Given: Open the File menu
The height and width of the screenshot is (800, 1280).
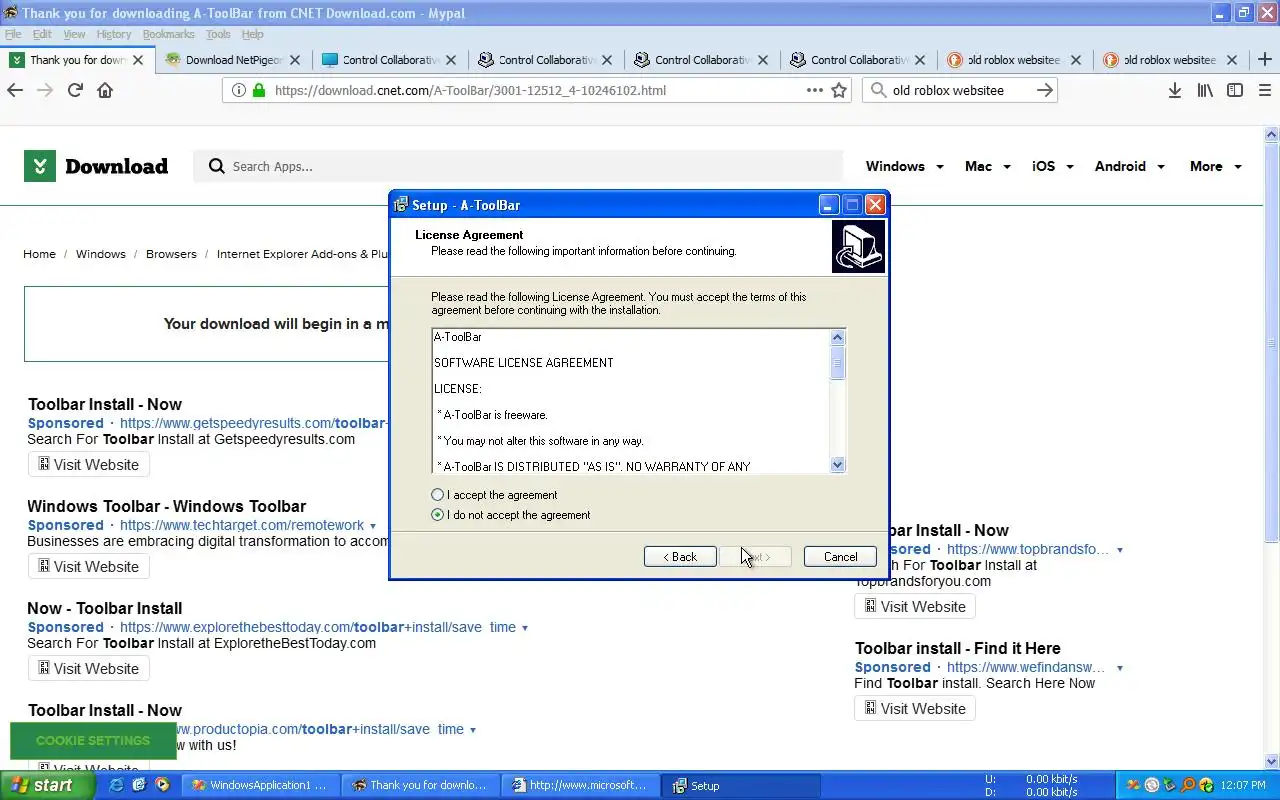Looking at the screenshot, I should [13, 34].
